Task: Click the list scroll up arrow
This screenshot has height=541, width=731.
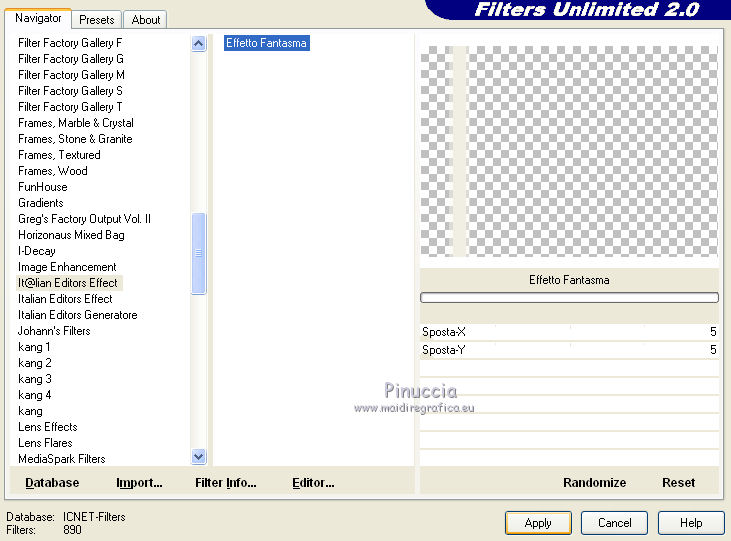Action: (x=199, y=44)
